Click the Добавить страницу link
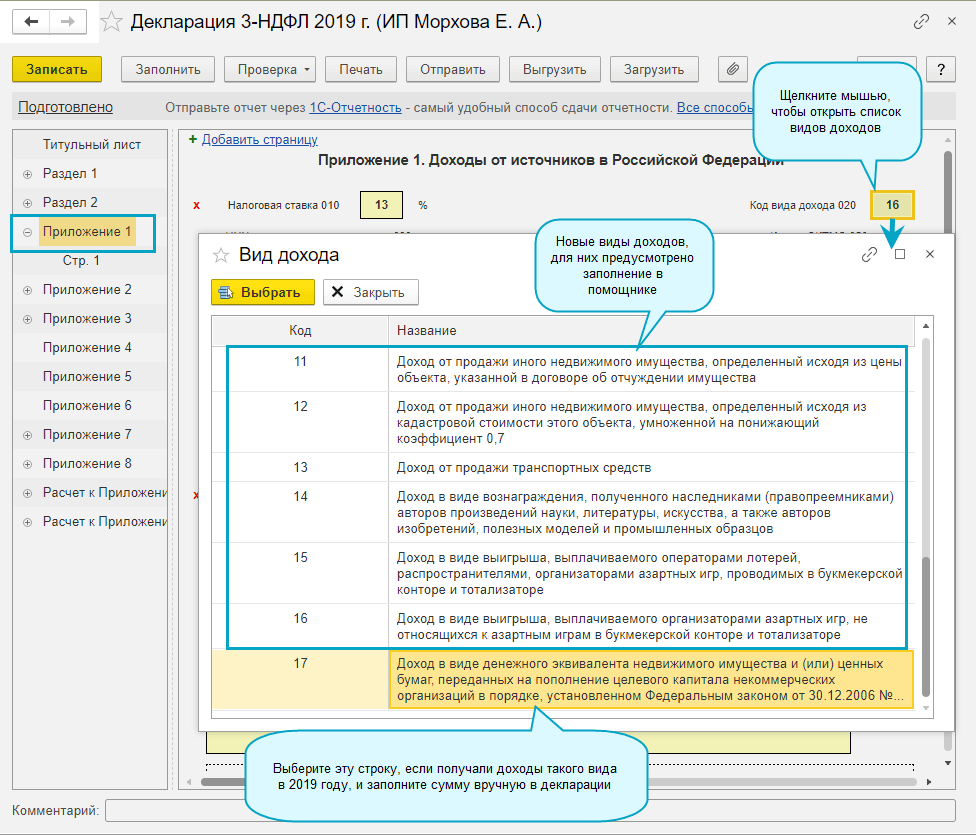 tap(260, 139)
